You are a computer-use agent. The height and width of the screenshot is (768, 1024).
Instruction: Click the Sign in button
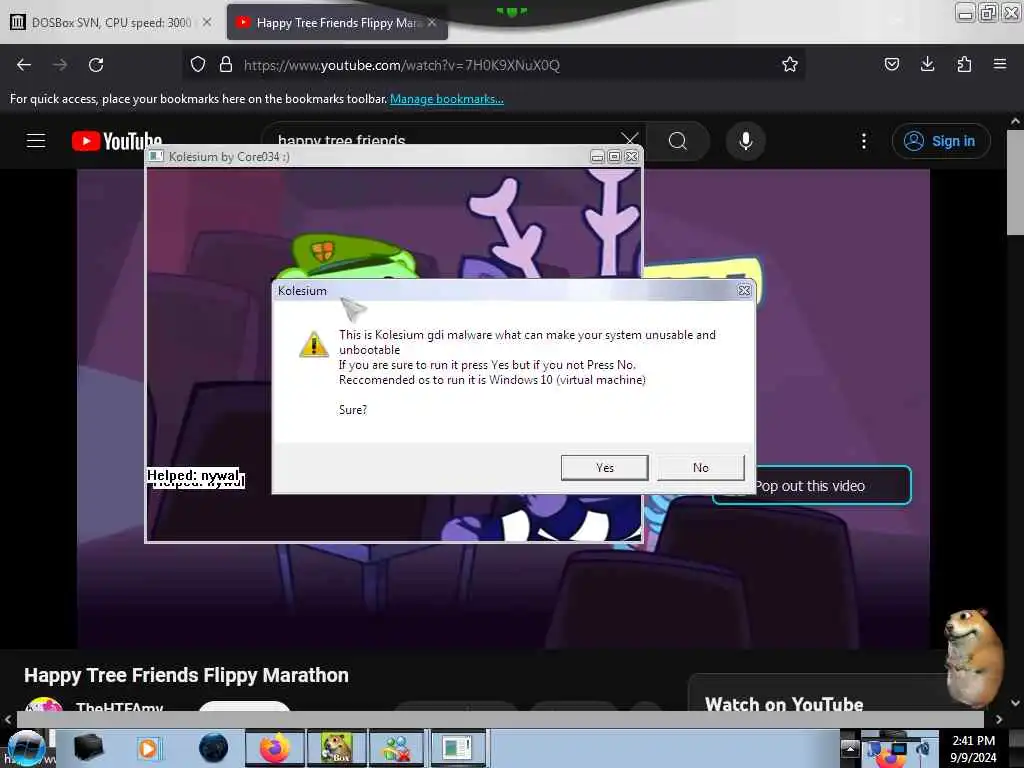click(941, 140)
